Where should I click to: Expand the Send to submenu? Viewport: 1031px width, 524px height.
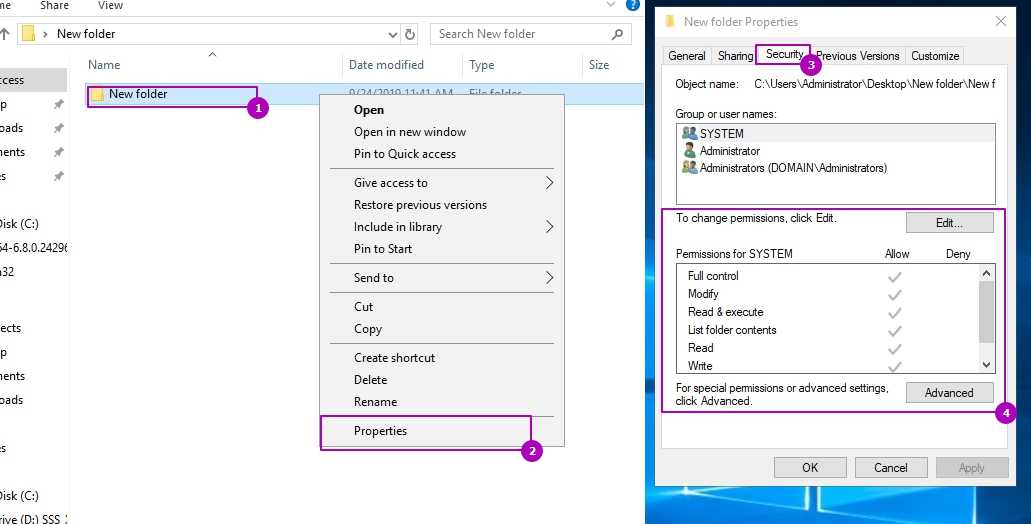(549, 277)
